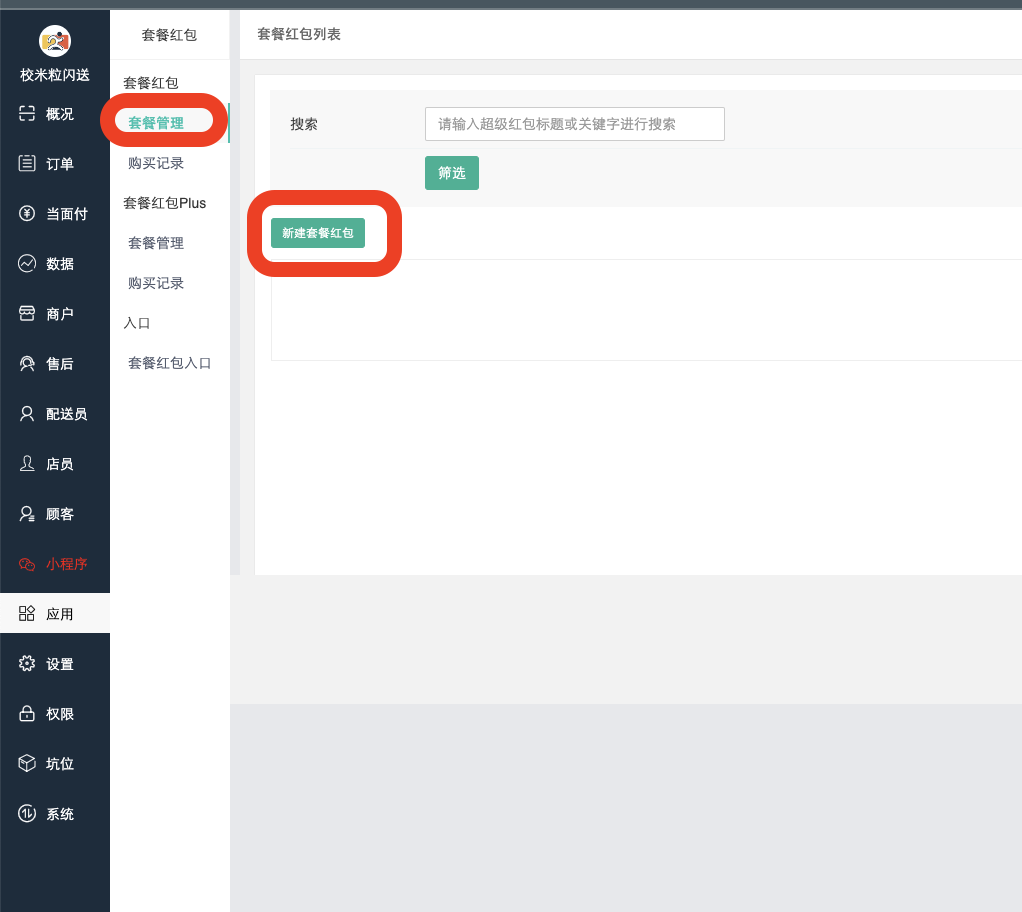The height and width of the screenshot is (912, 1022).
Task: Select the 当面付 yuan icon
Action: pos(27,213)
